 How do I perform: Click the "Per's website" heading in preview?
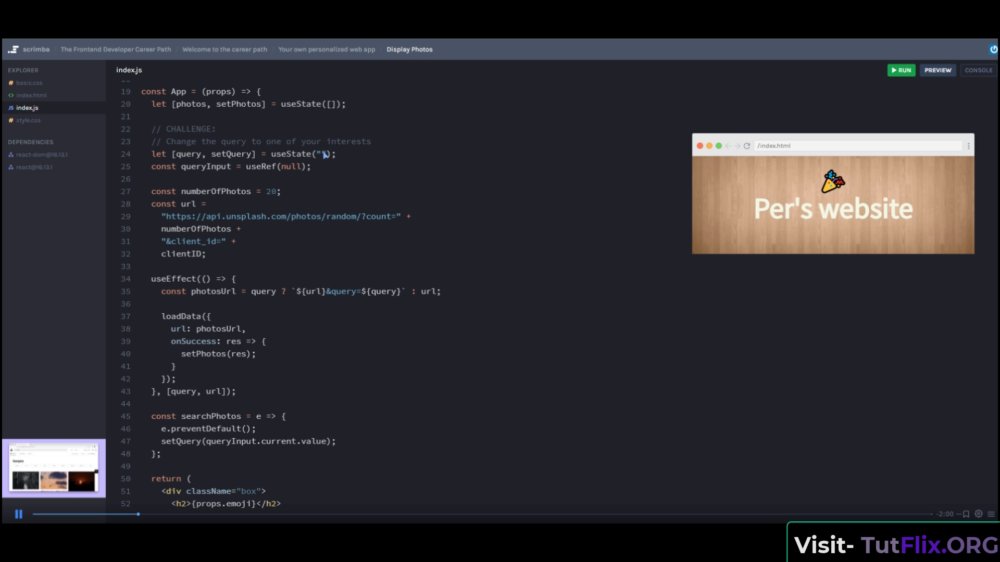(x=833, y=209)
